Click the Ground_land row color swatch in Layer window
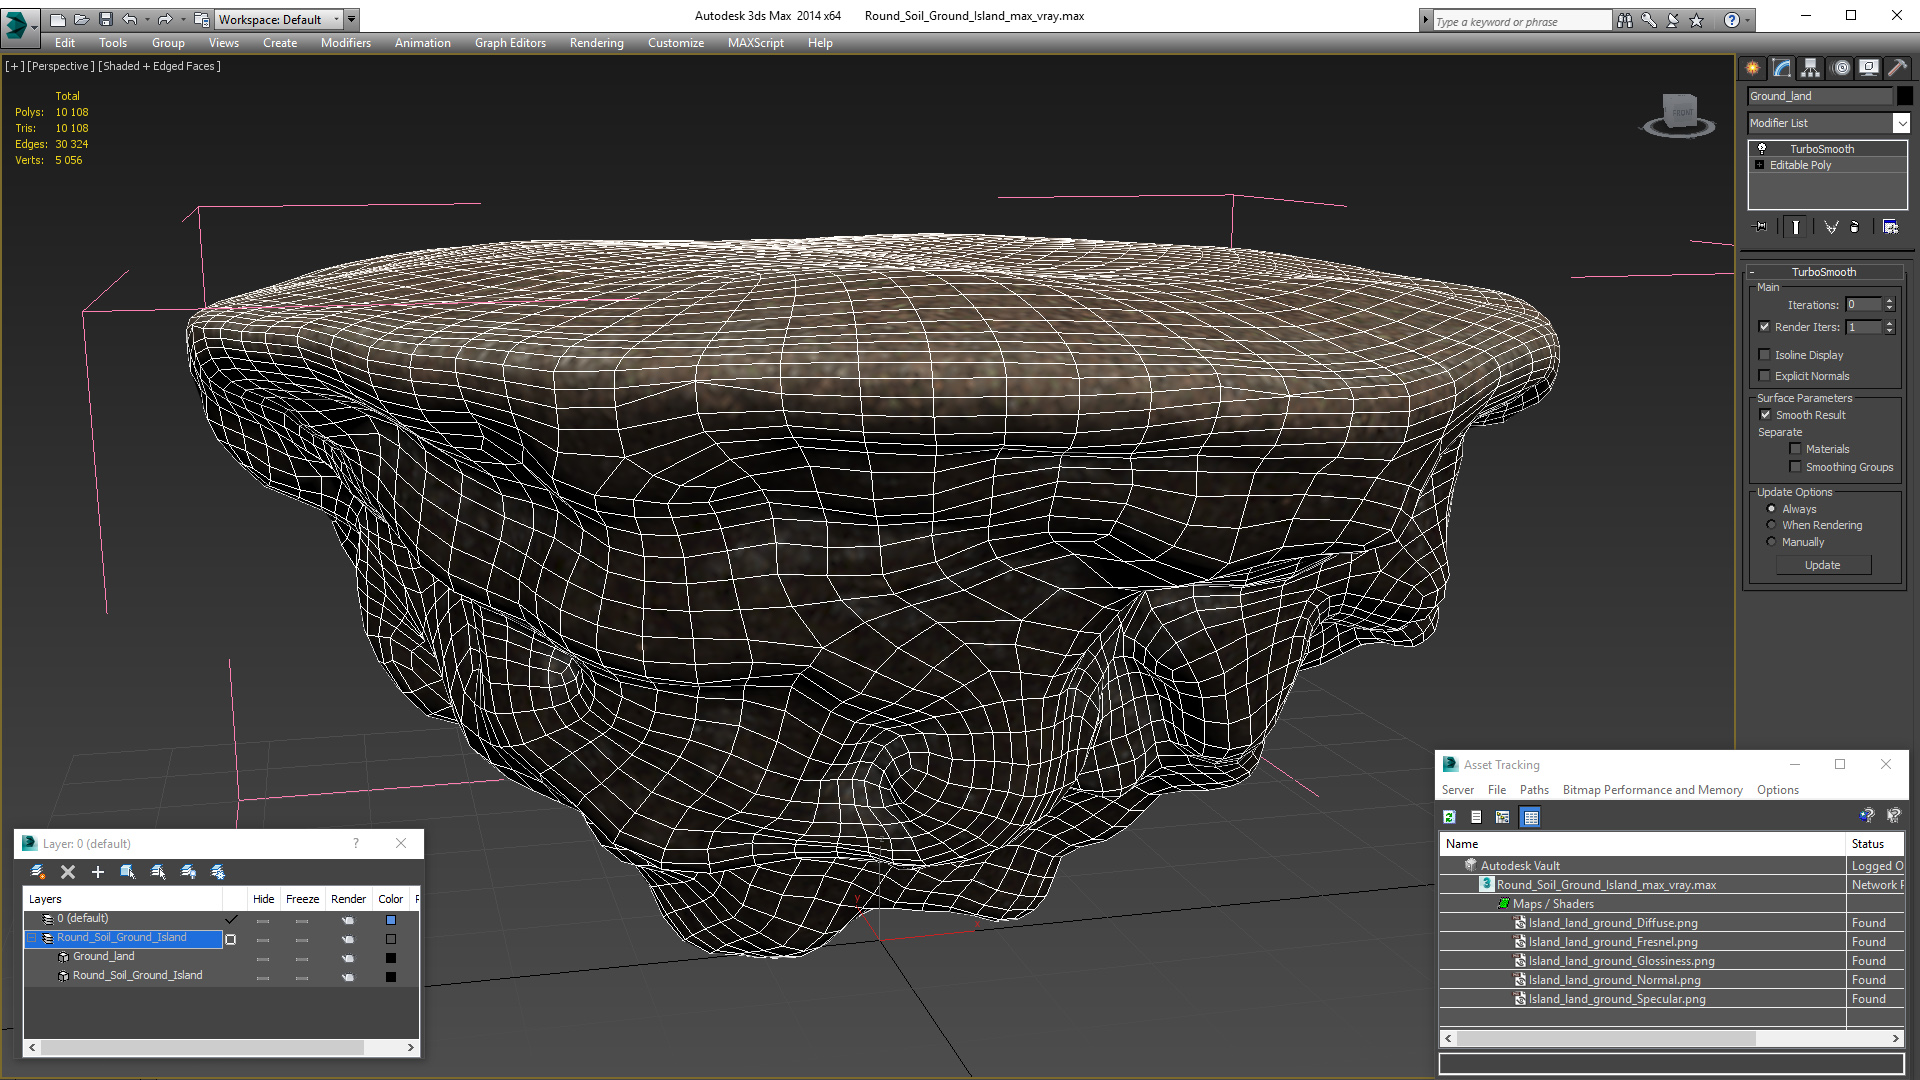 (x=391, y=957)
